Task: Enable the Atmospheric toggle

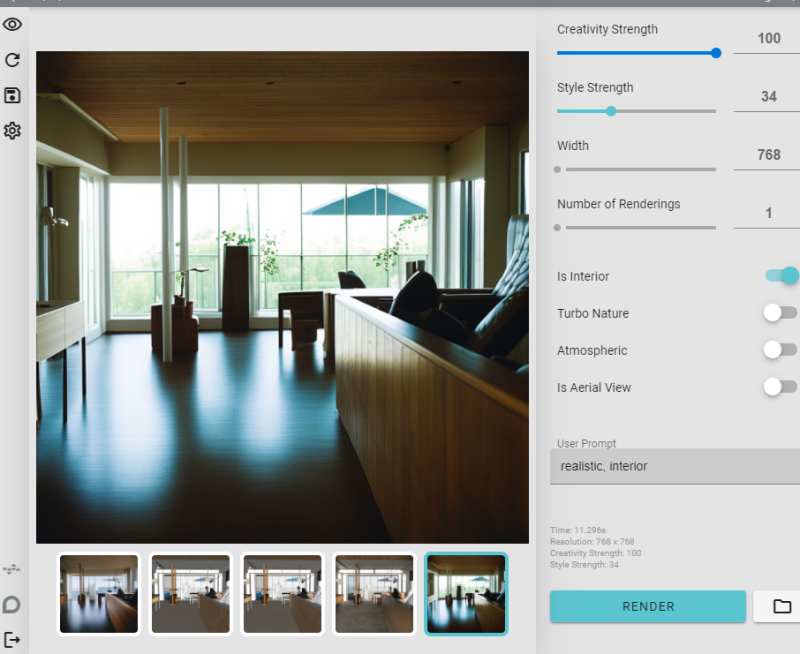Action: click(x=780, y=350)
